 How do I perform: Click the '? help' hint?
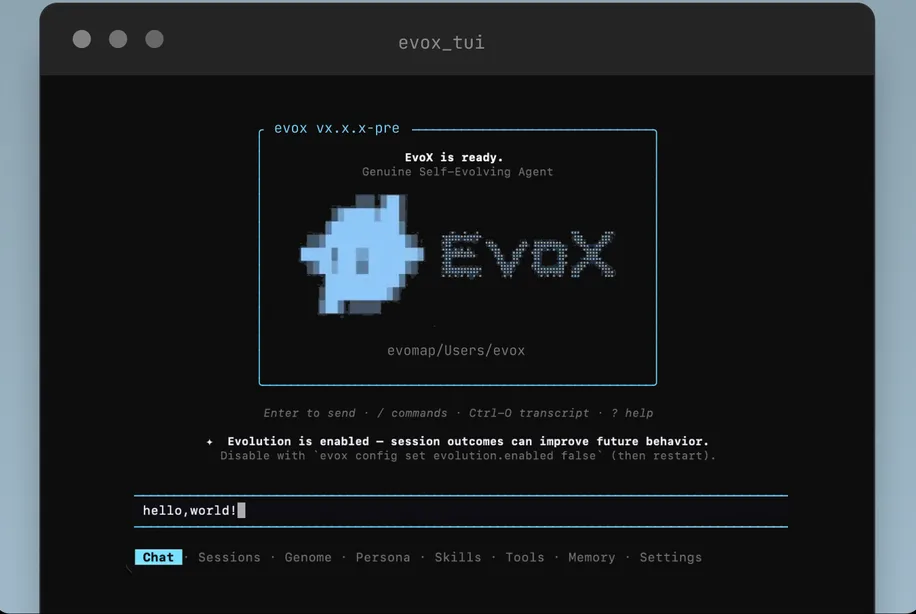click(632, 413)
